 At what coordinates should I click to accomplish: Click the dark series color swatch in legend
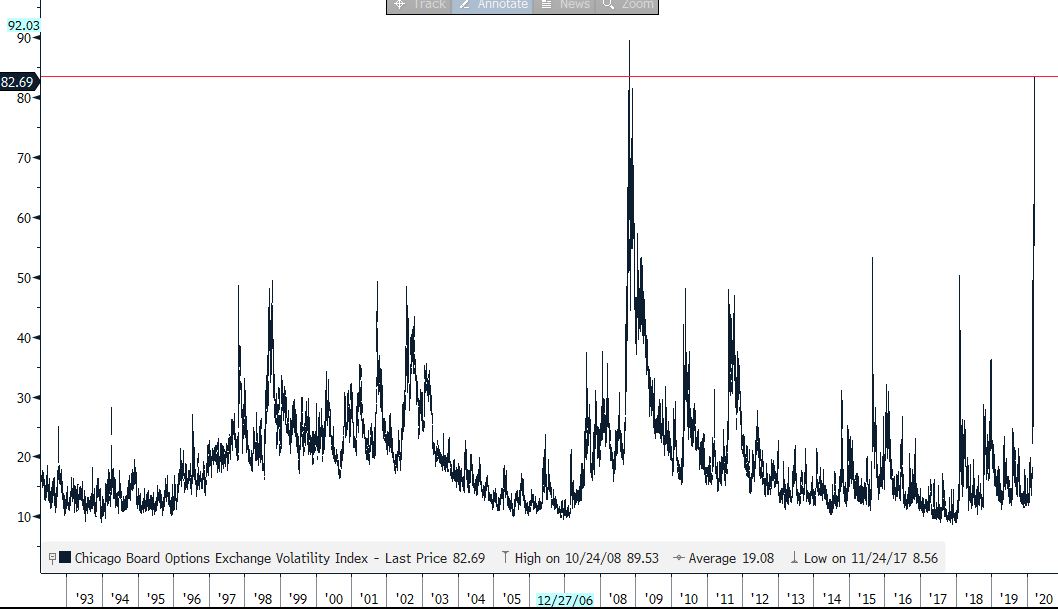(x=65, y=558)
